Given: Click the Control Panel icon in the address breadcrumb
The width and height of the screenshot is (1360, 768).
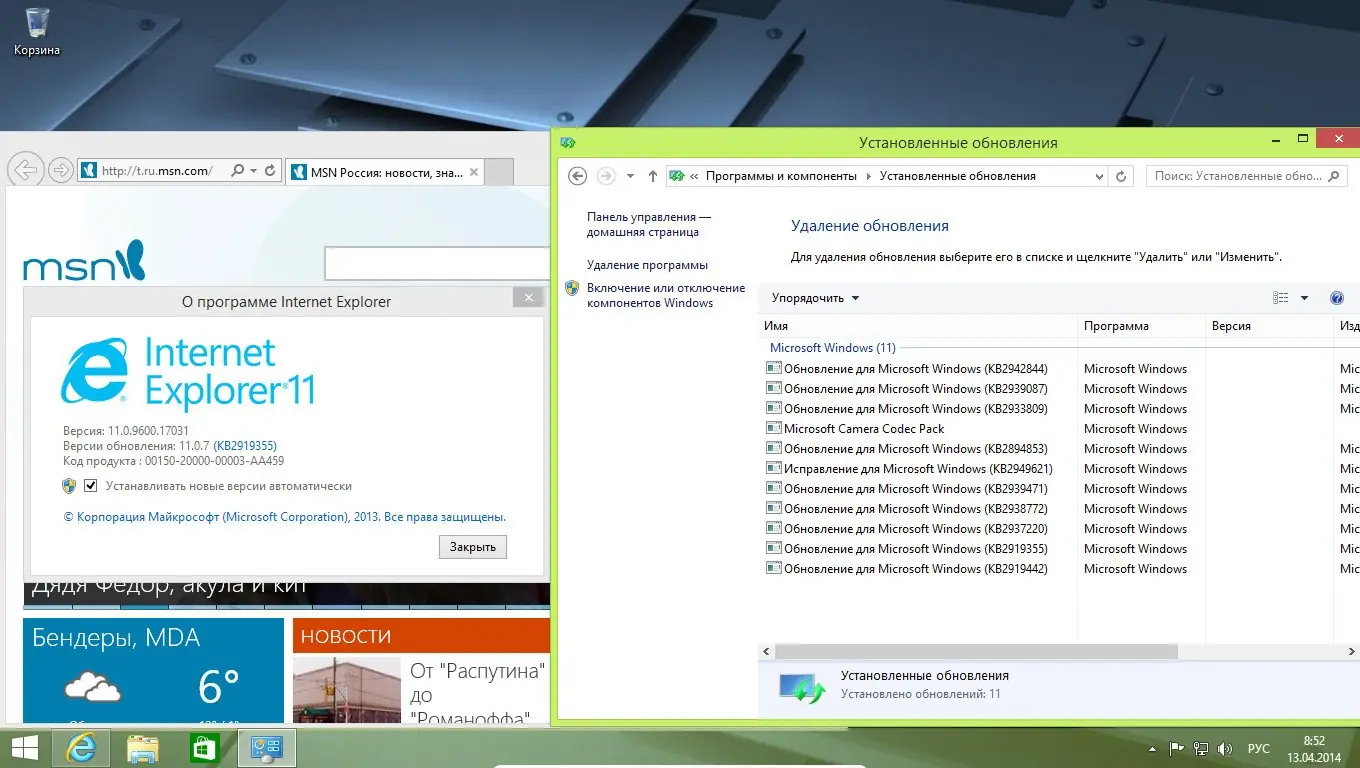Looking at the screenshot, I should click(x=675, y=176).
